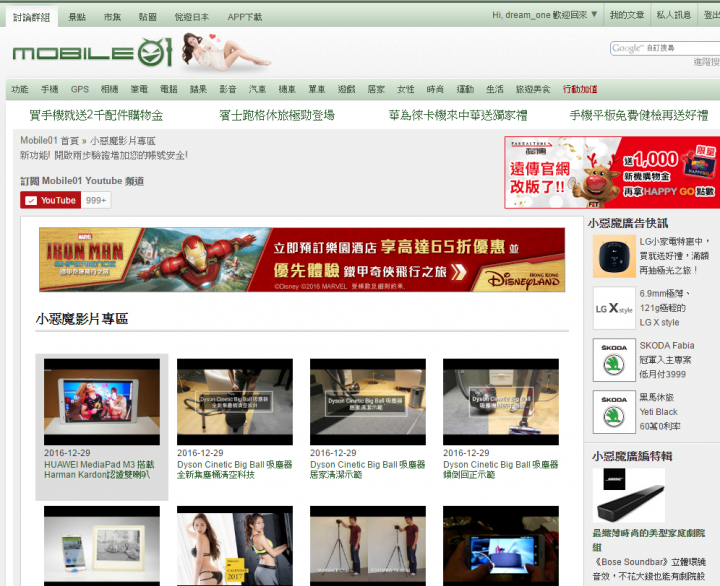Open the 時尚 category menu
Screen dimensions: 720x586
[435, 89]
